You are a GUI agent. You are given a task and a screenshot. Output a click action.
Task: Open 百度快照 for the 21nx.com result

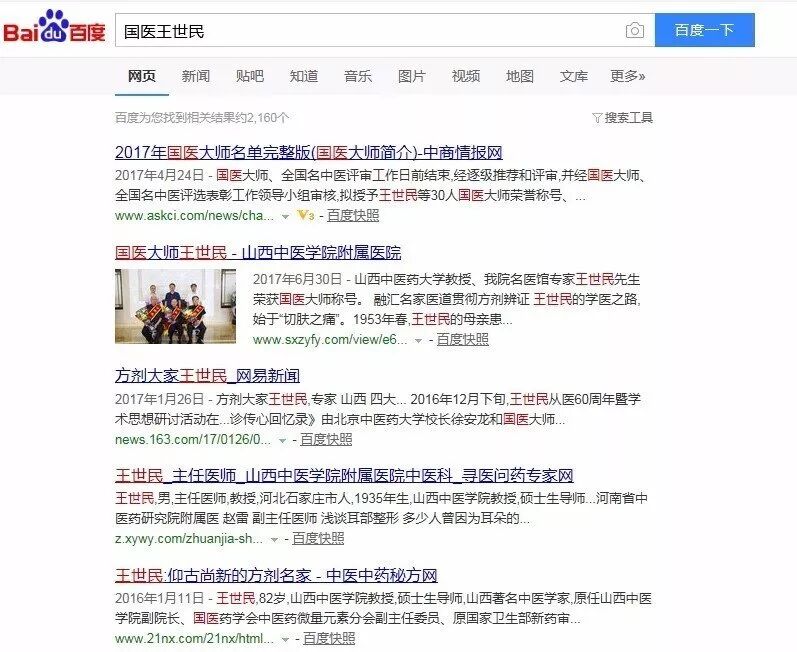pos(329,638)
